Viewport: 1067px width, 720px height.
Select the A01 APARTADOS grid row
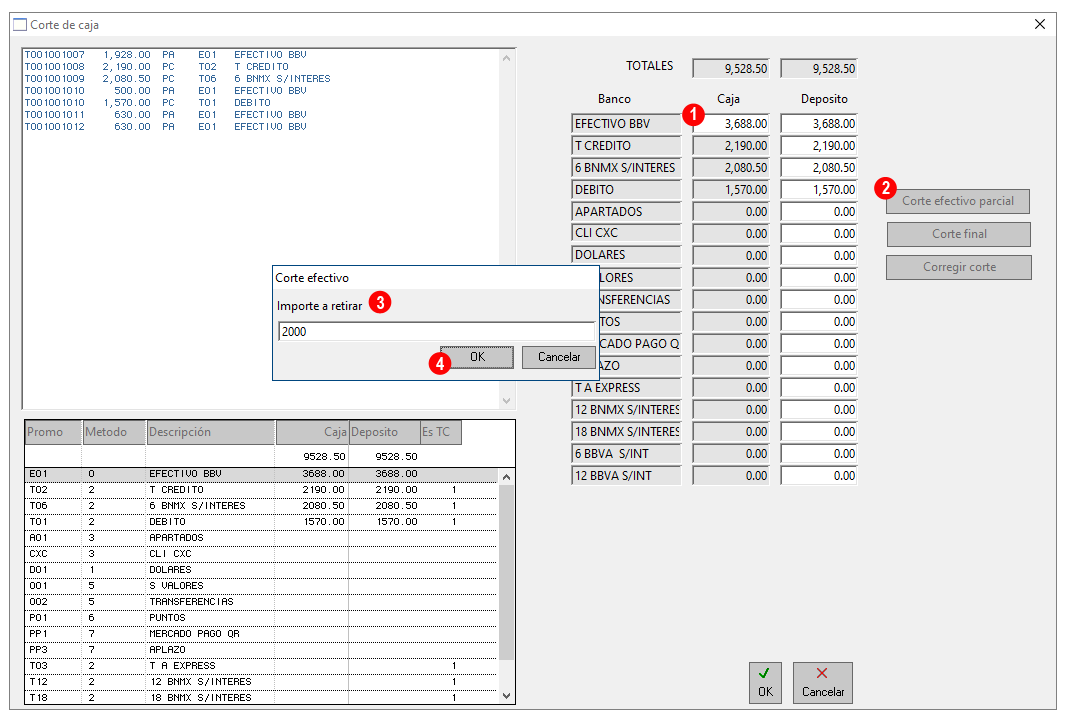pyautogui.click(x=261, y=538)
